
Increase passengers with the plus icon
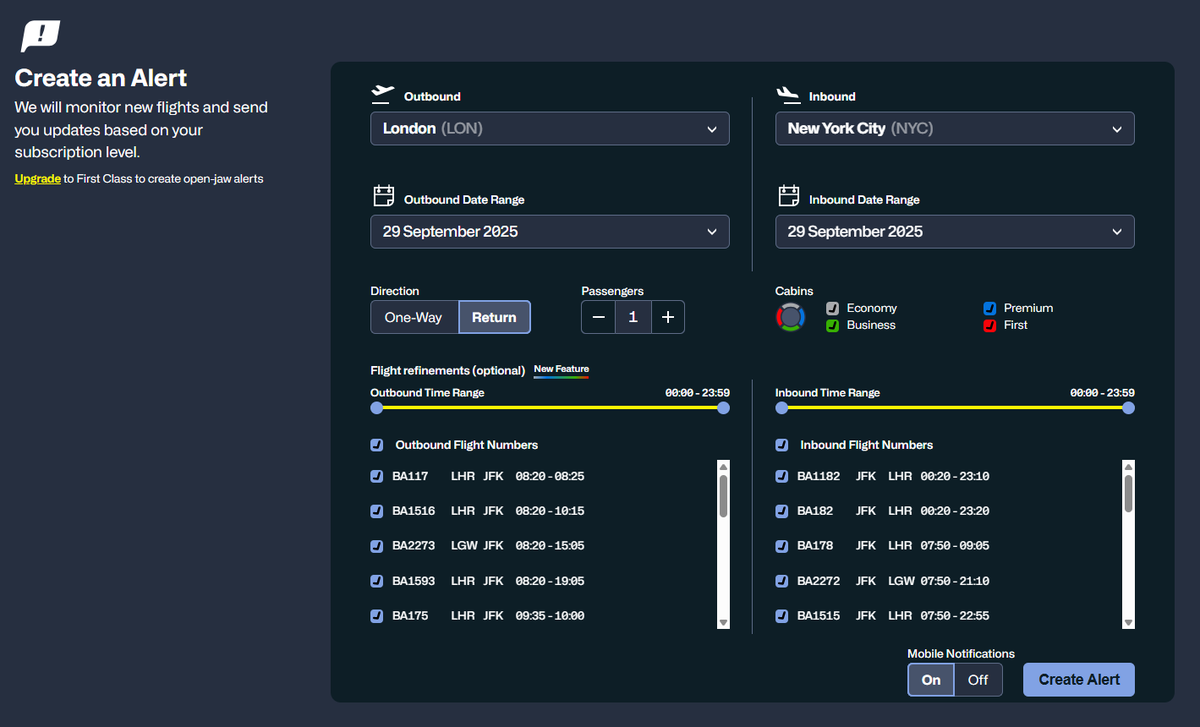coord(668,317)
